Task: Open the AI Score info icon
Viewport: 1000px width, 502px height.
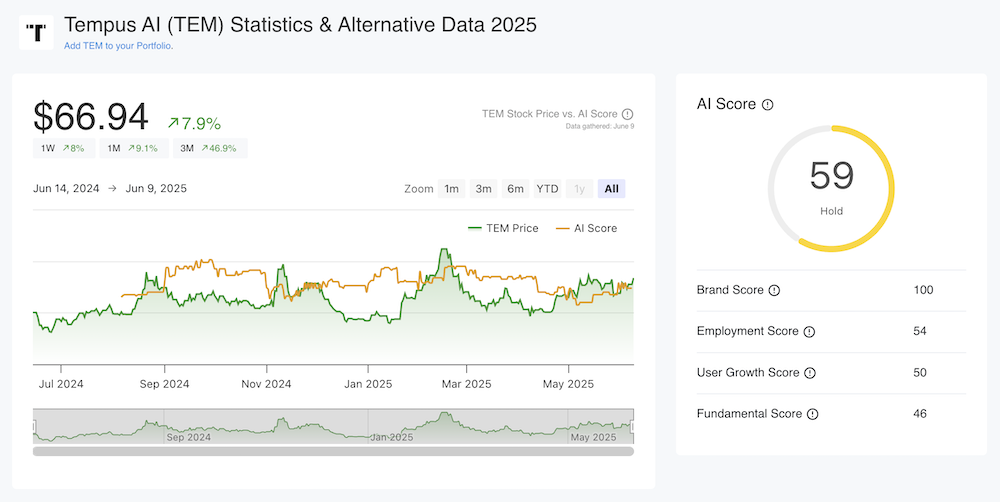Action: (x=768, y=105)
